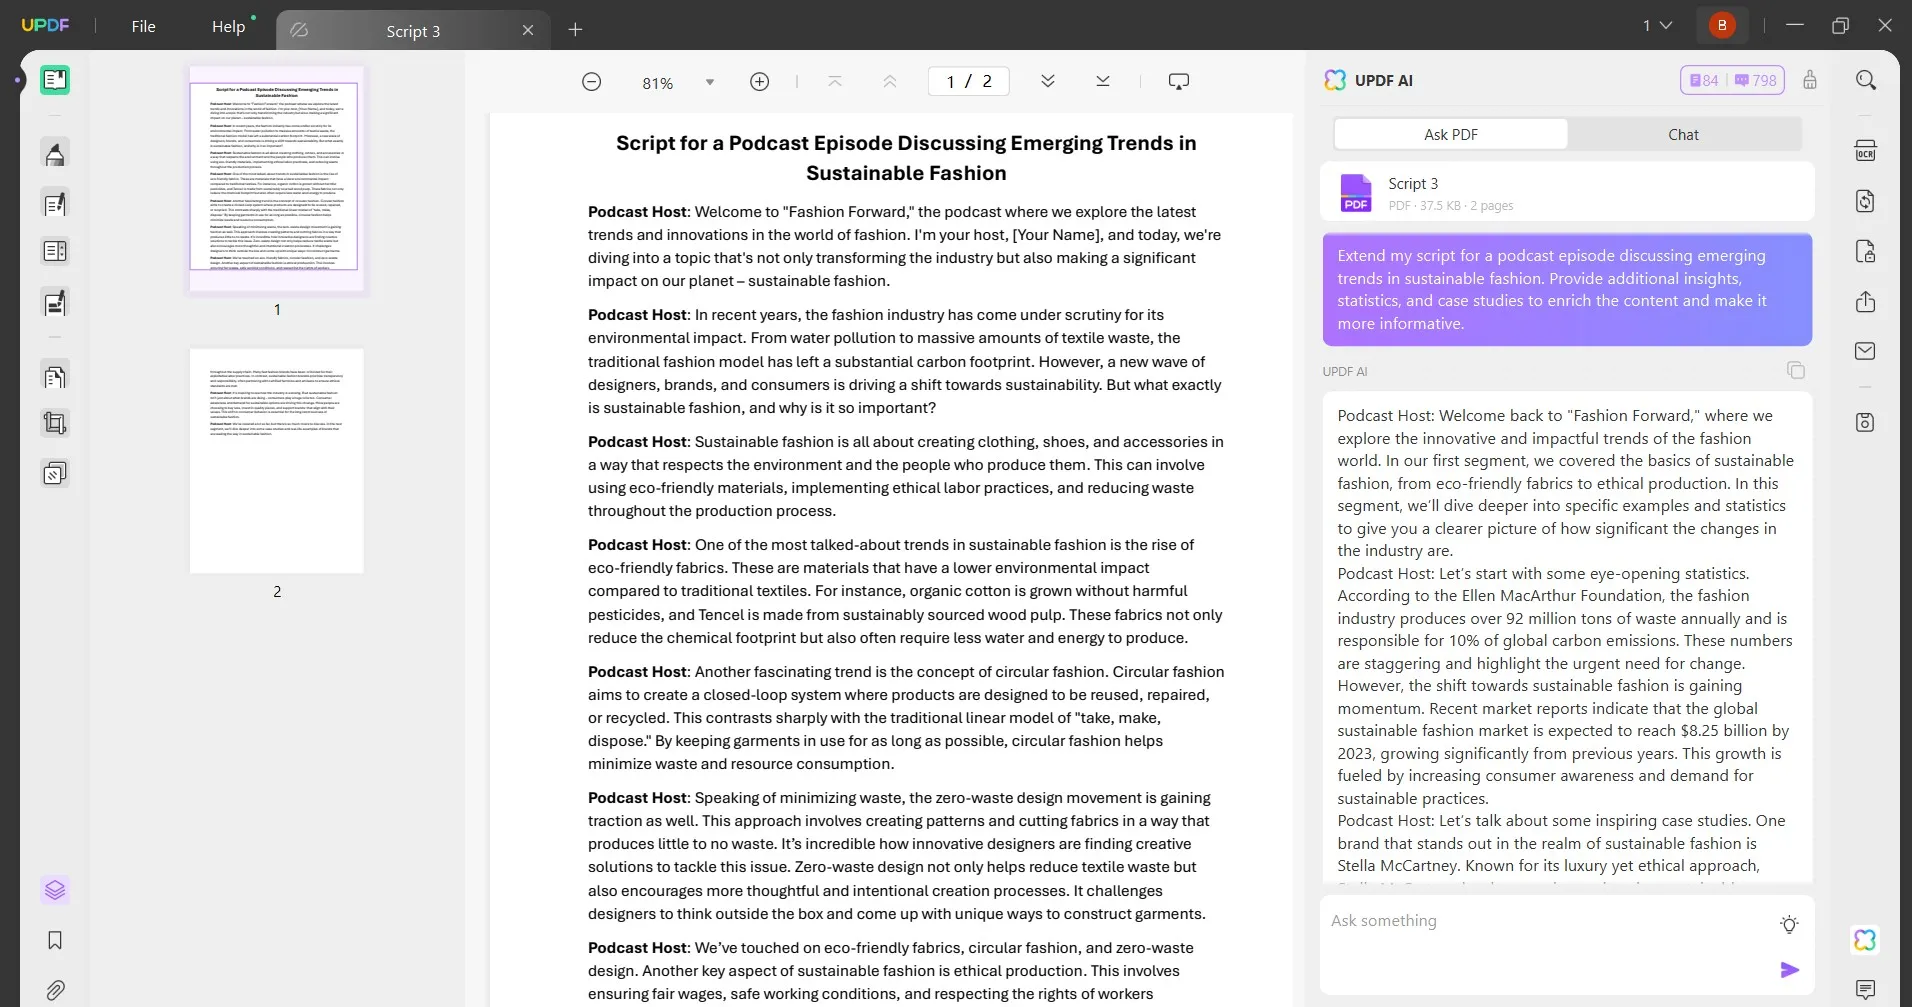1912x1007 pixels.
Task: Zoom out with the minus button
Action: point(591,81)
